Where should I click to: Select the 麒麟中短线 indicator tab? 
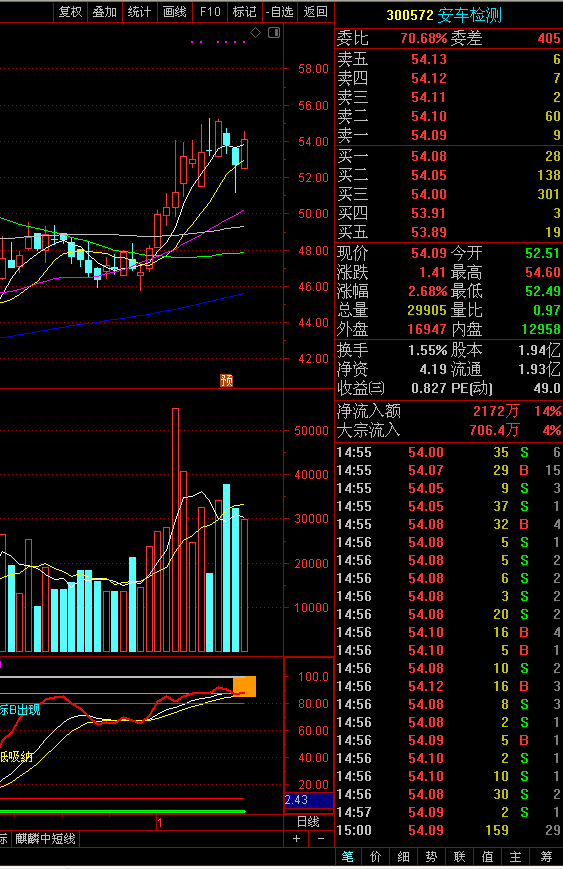click(45, 839)
